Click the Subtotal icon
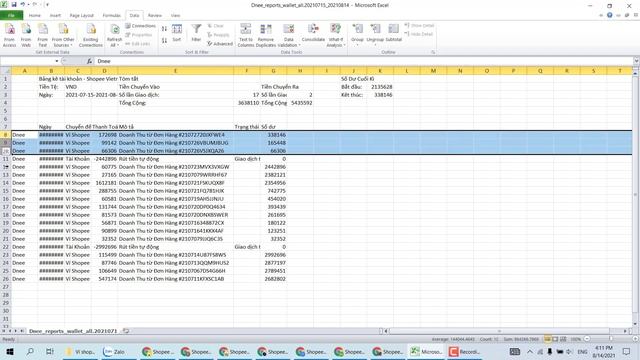This screenshot has height=360, width=640. pos(393,33)
